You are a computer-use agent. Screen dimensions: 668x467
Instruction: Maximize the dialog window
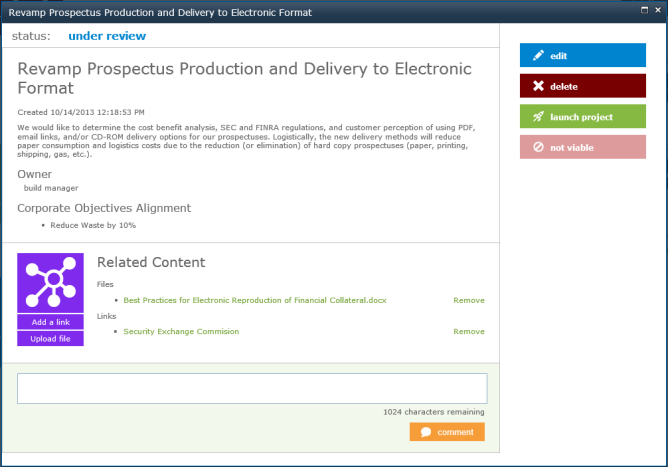640,11
